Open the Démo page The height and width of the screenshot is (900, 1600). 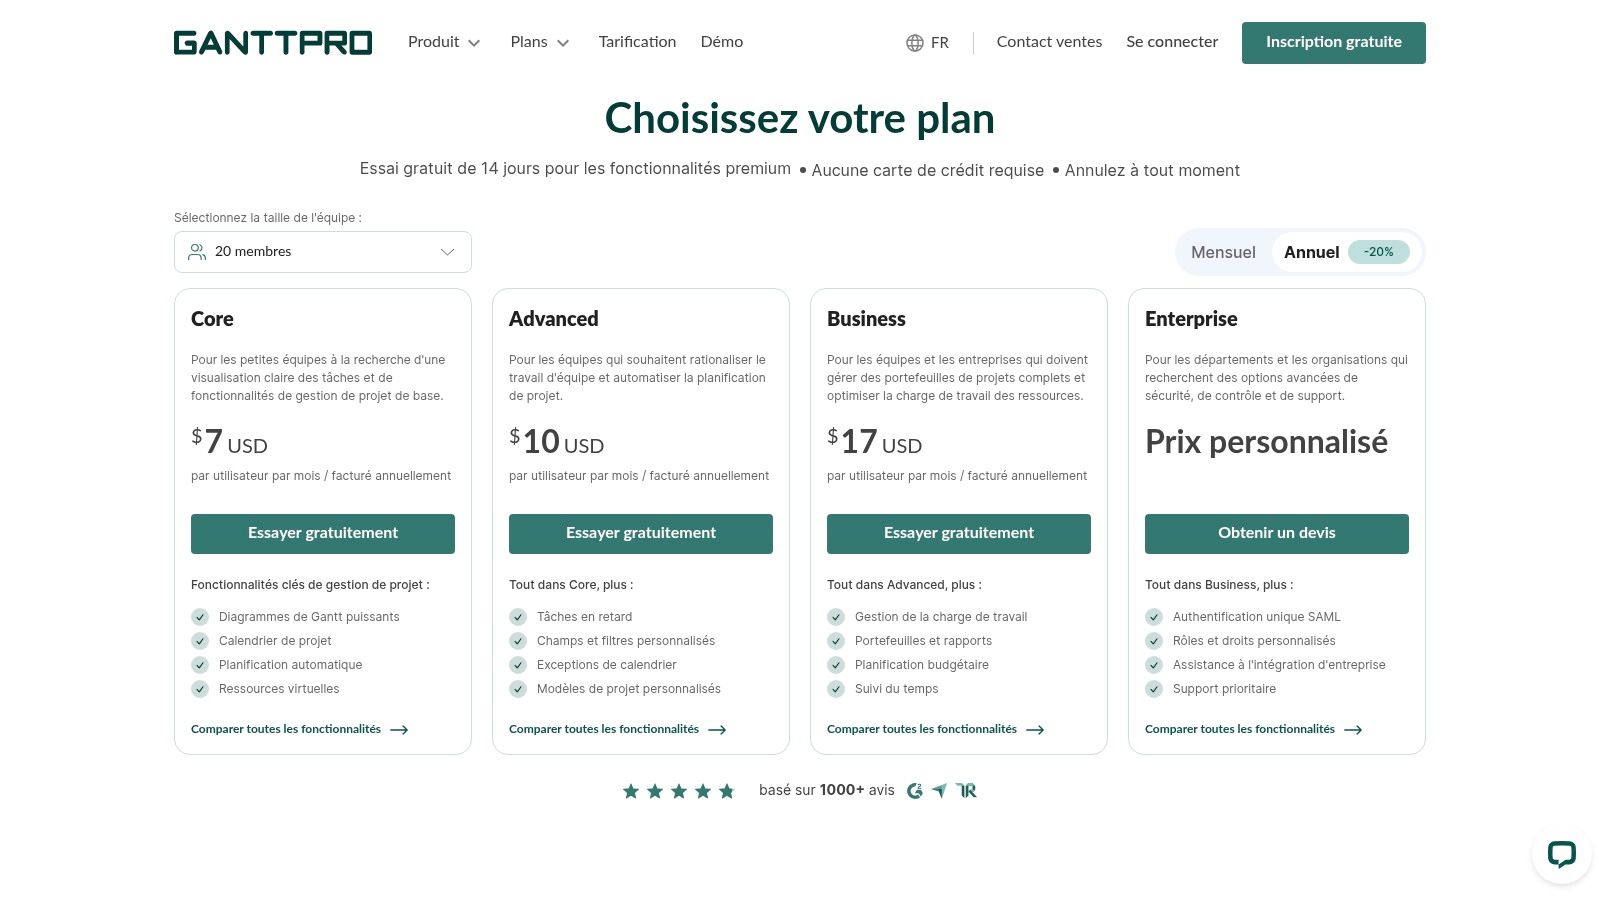[721, 42]
